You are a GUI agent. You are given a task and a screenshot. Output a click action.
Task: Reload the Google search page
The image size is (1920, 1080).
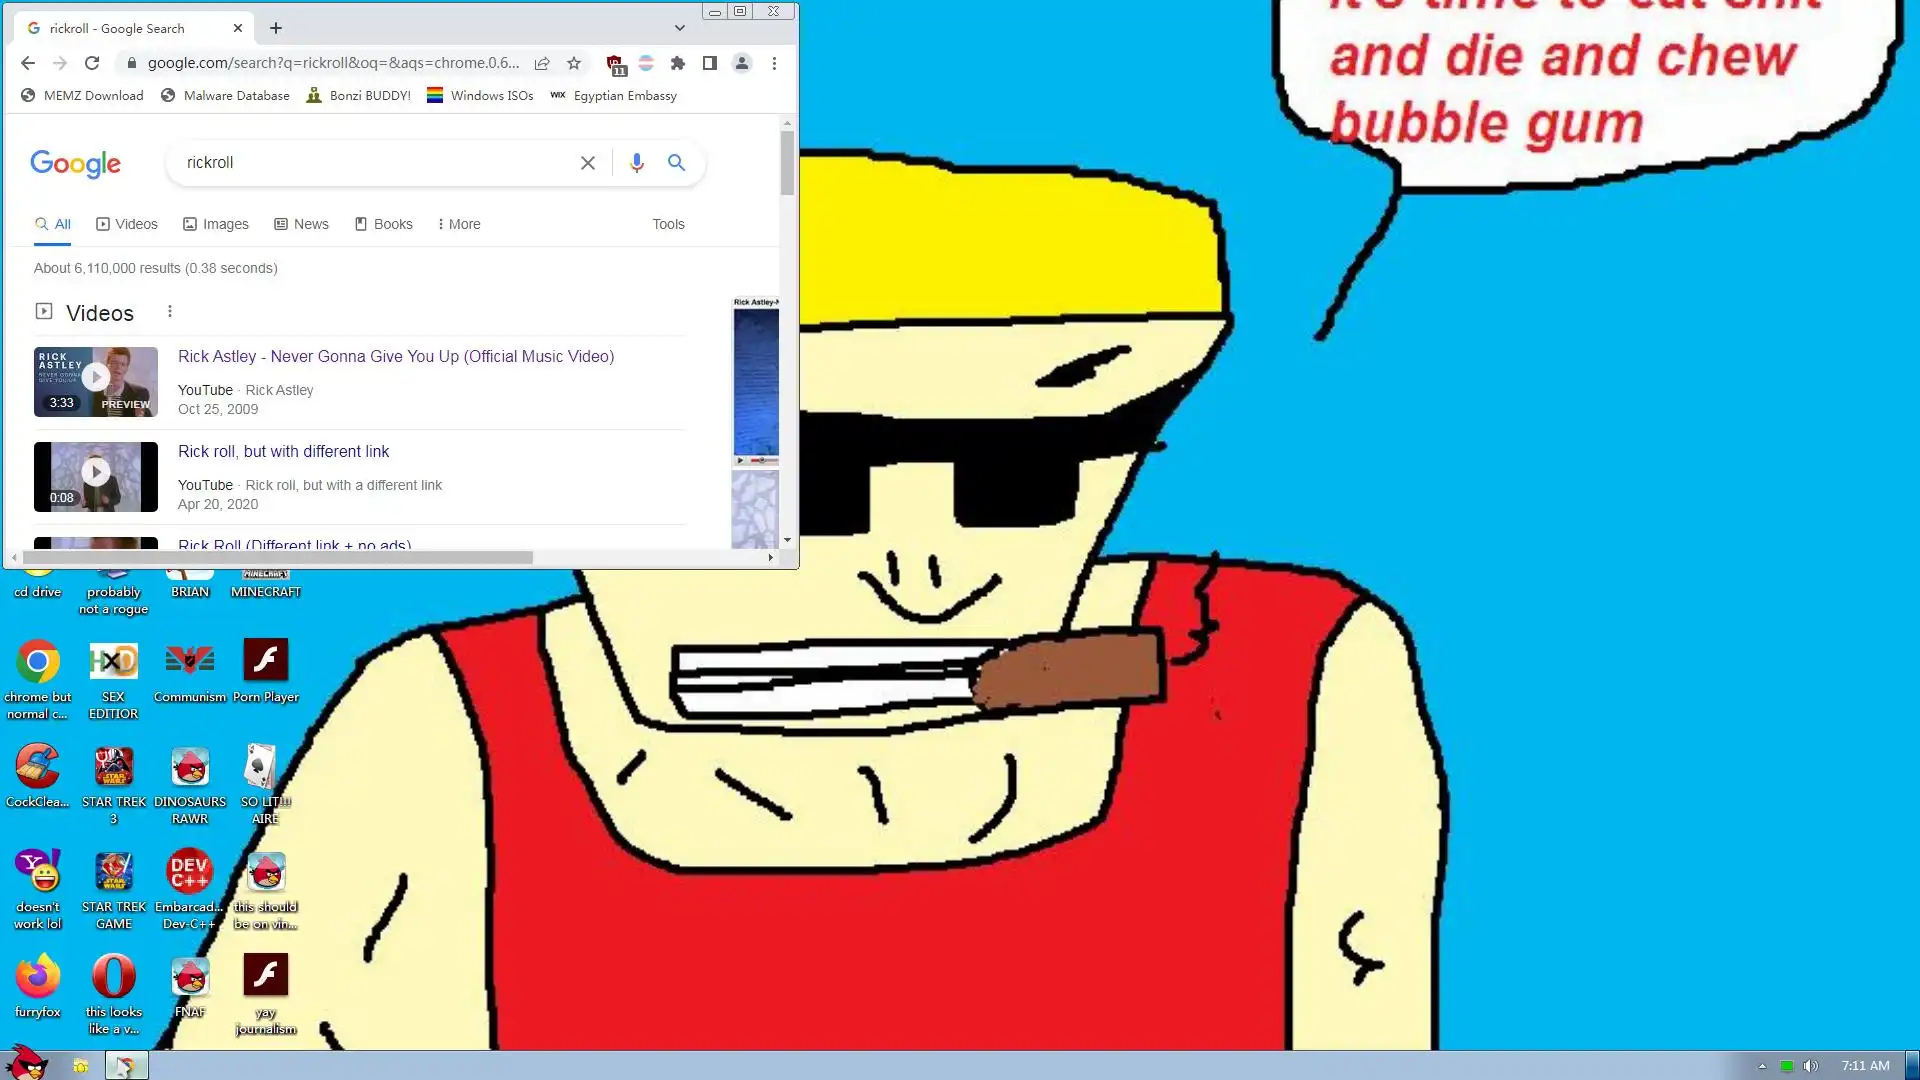coord(92,63)
